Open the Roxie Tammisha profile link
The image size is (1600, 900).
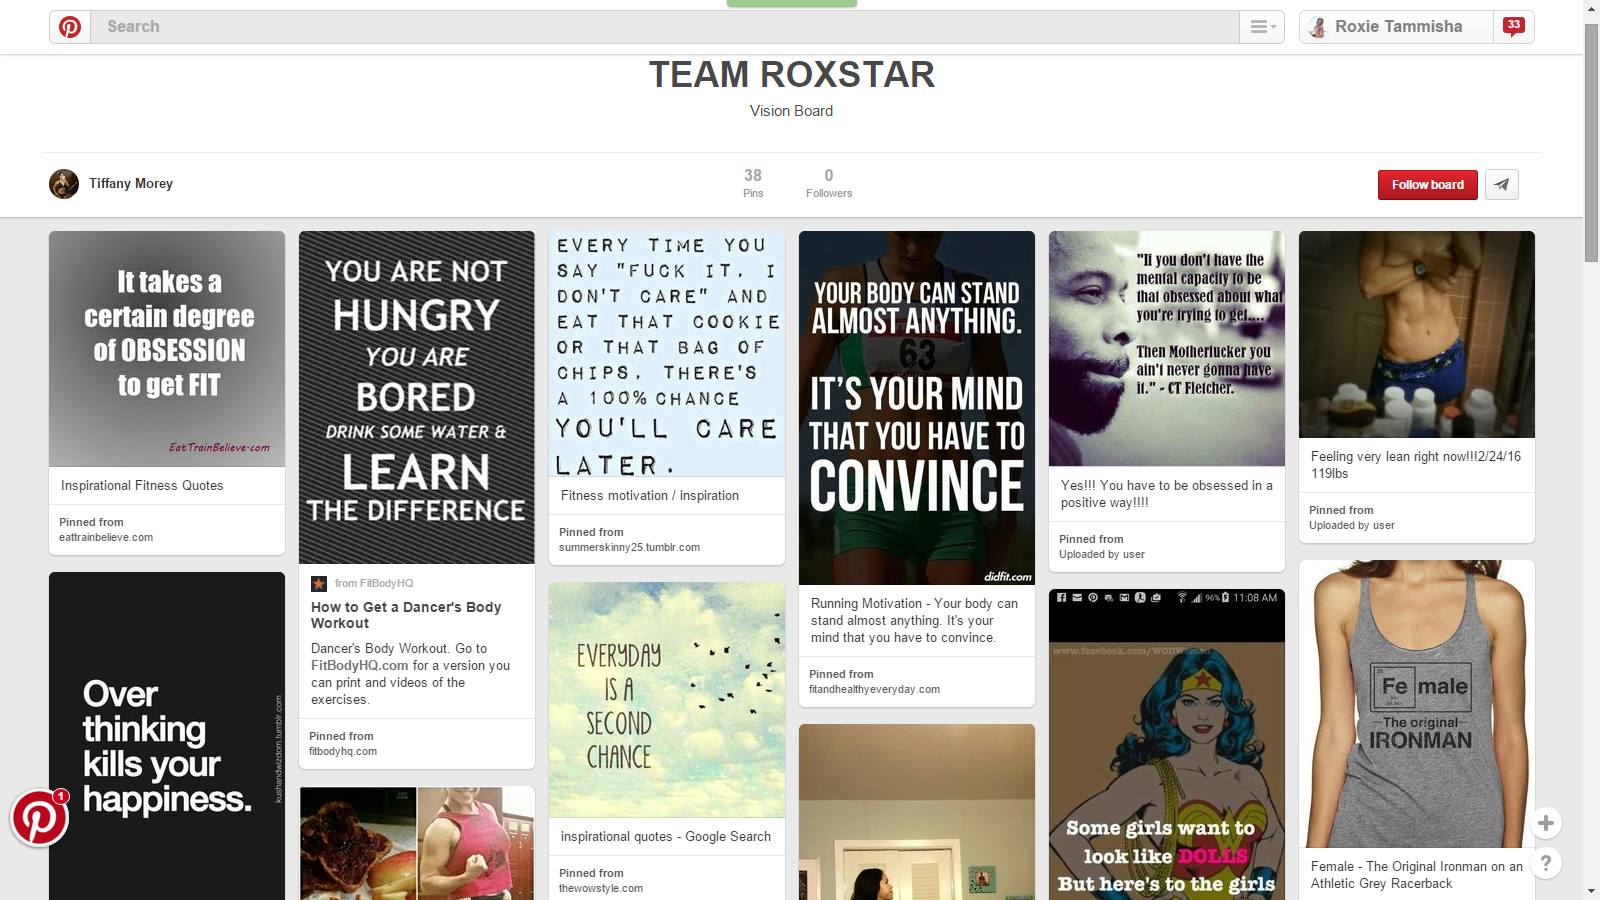[1398, 27]
